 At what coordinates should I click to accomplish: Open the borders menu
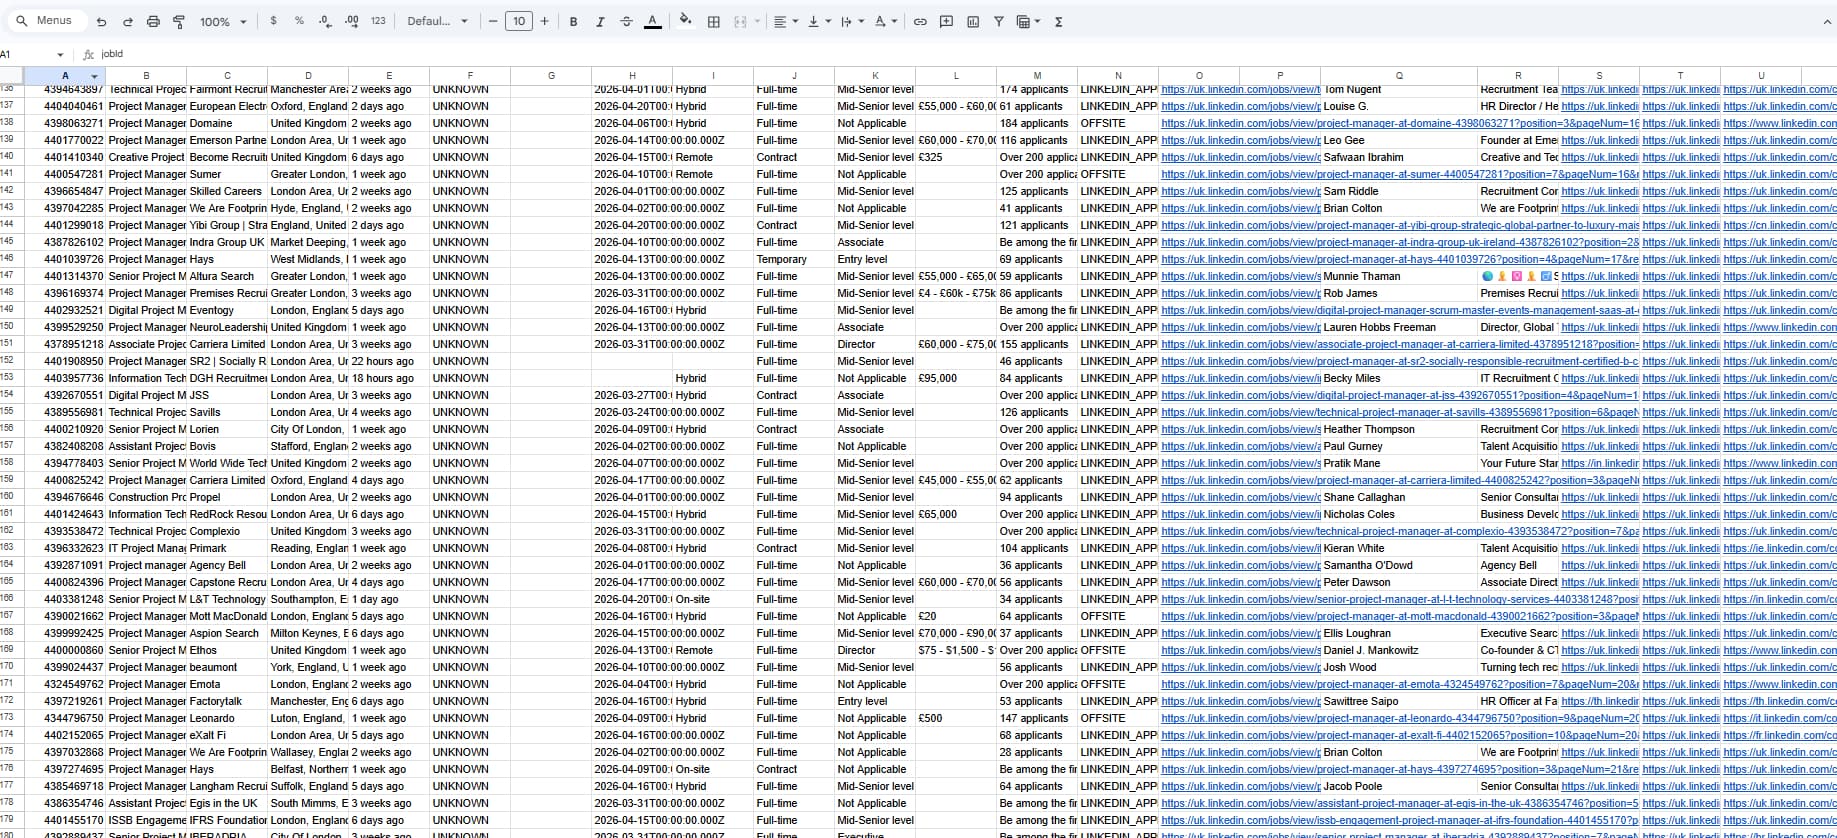pos(714,21)
